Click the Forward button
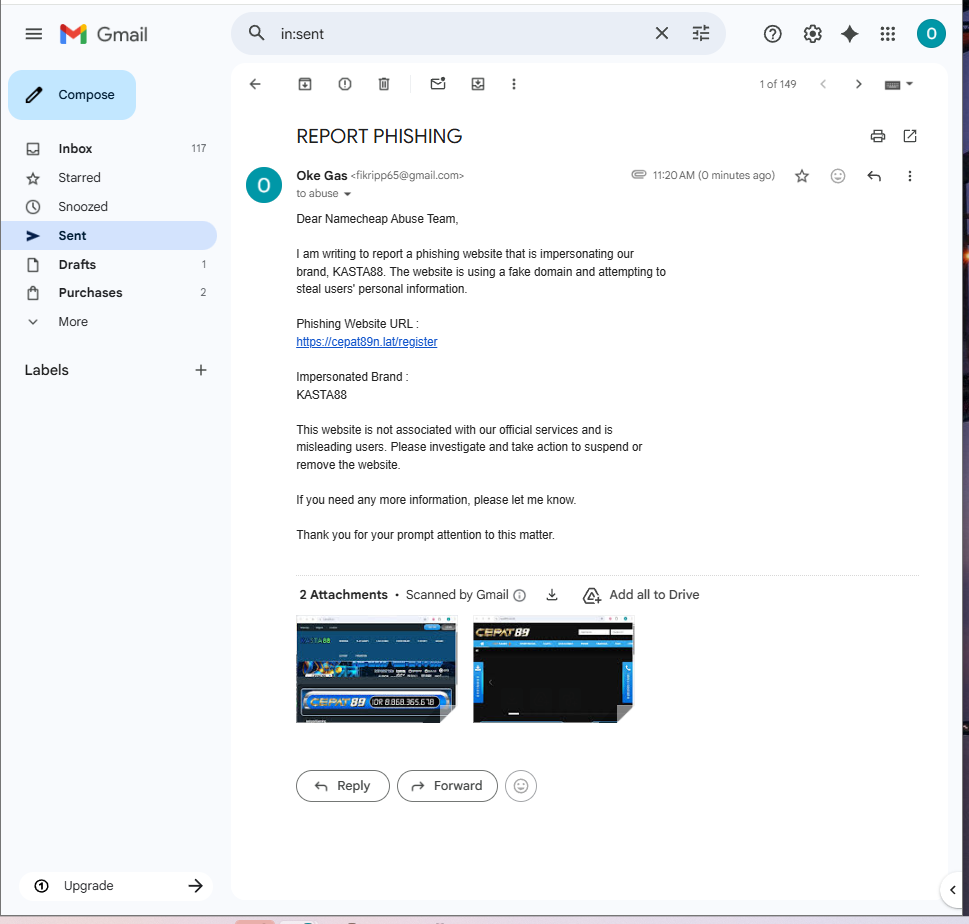Image resolution: width=969 pixels, height=924 pixels. (x=447, y=786)
